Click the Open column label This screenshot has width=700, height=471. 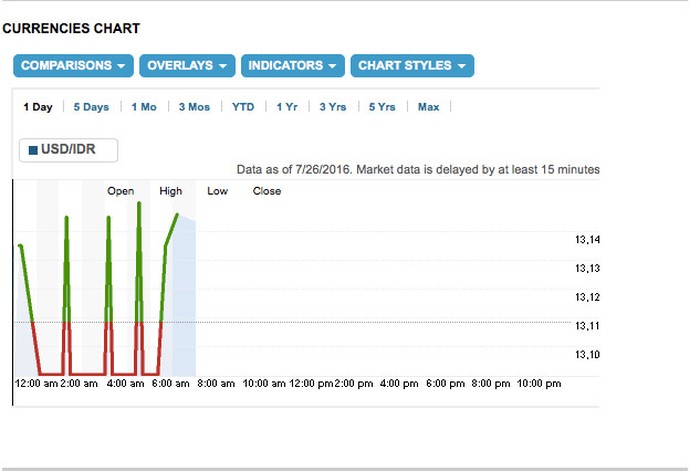click(120, 191)
